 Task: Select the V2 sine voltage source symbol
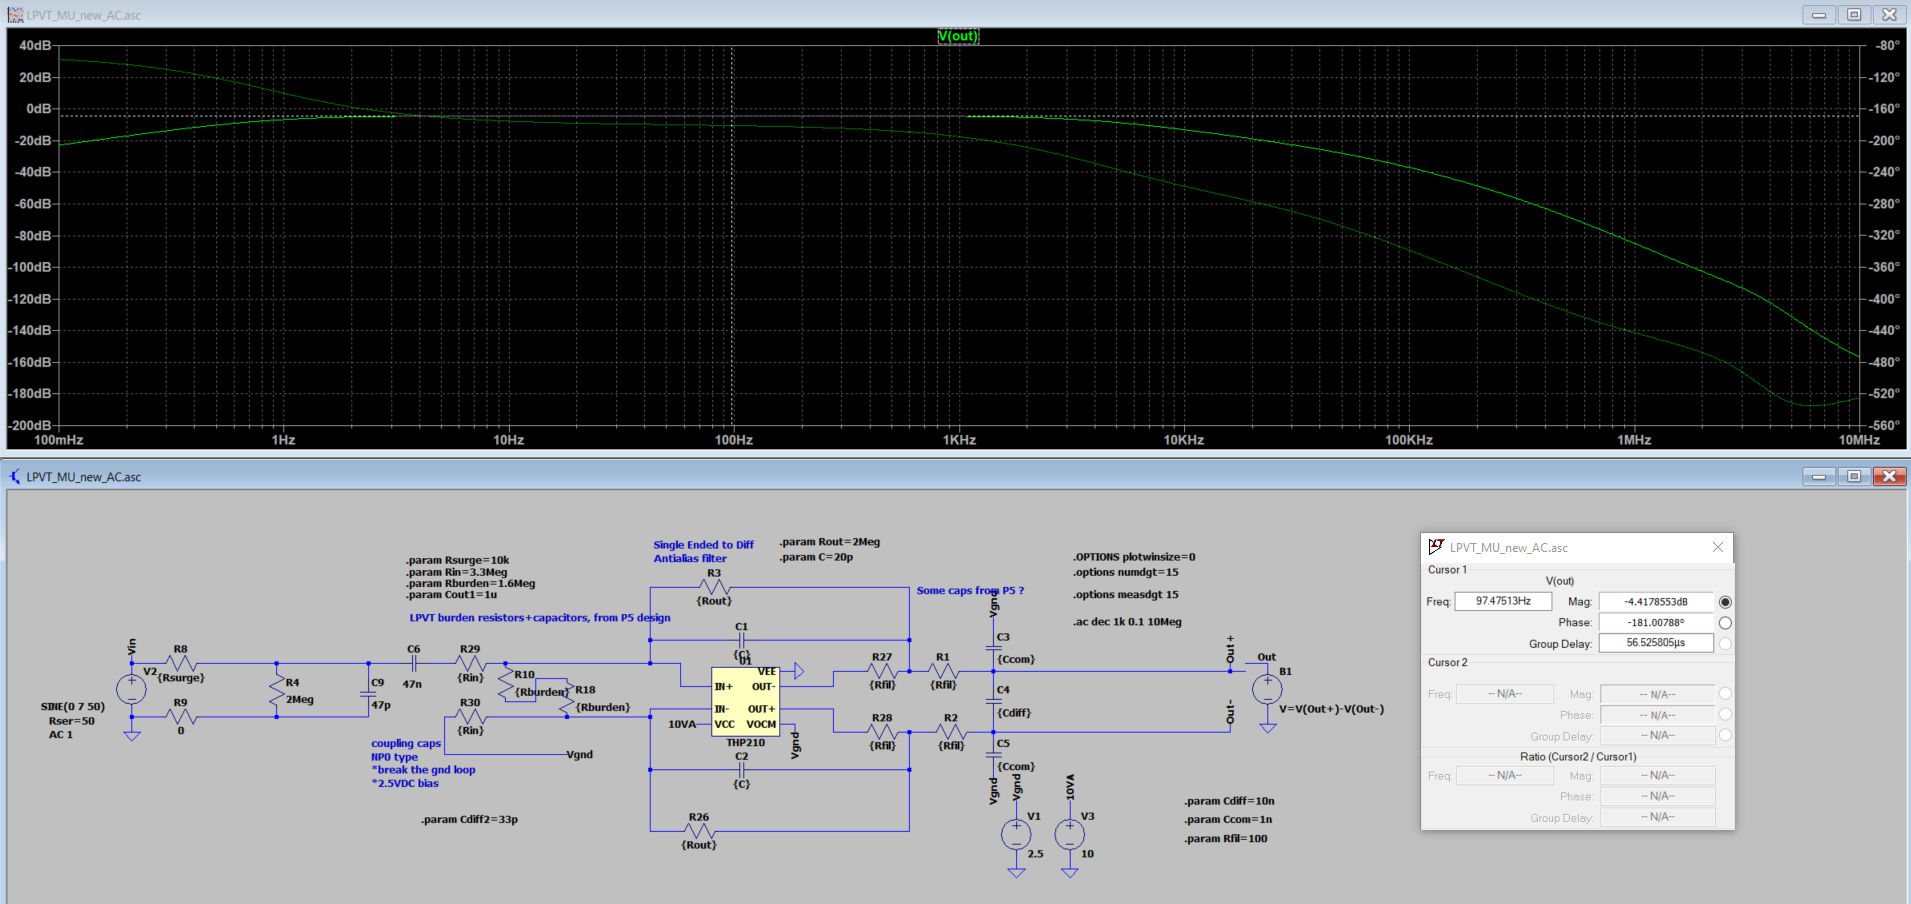click(131, 689)
